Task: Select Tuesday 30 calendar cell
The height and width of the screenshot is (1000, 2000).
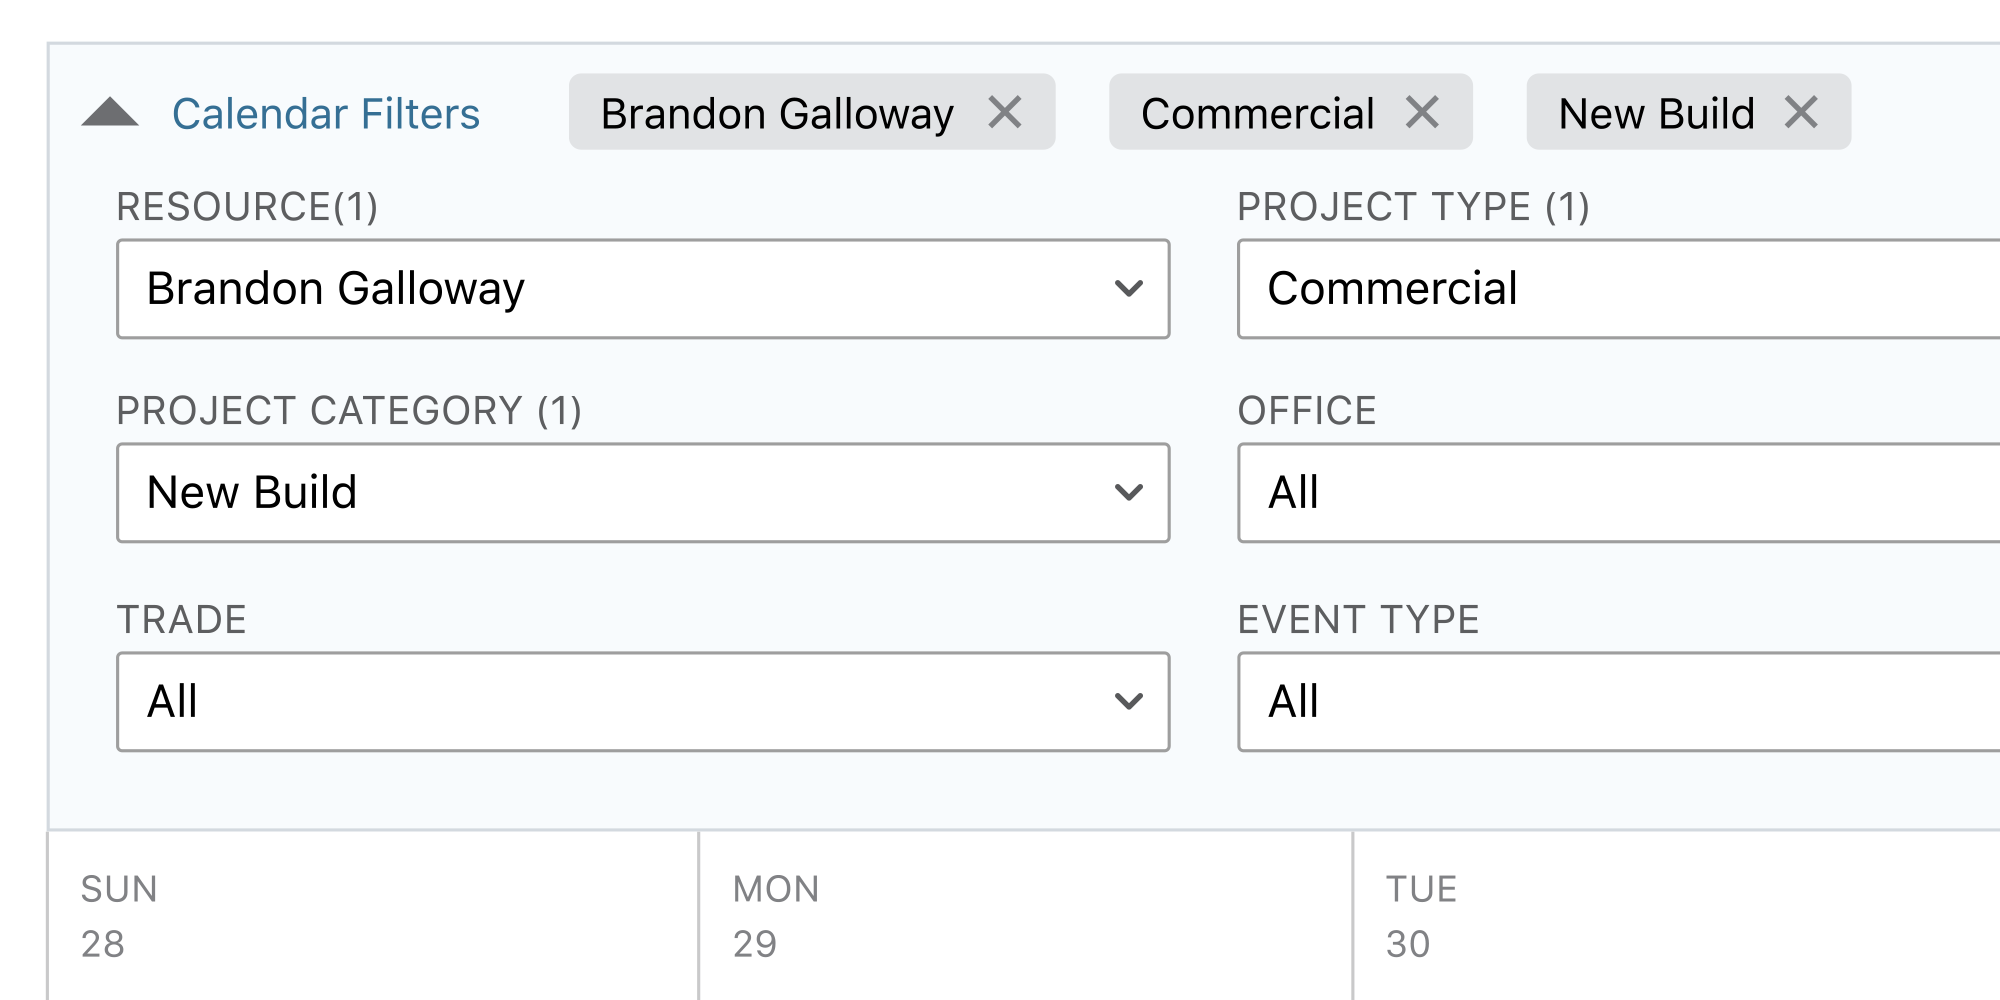Action: (x=1676, y=915)
